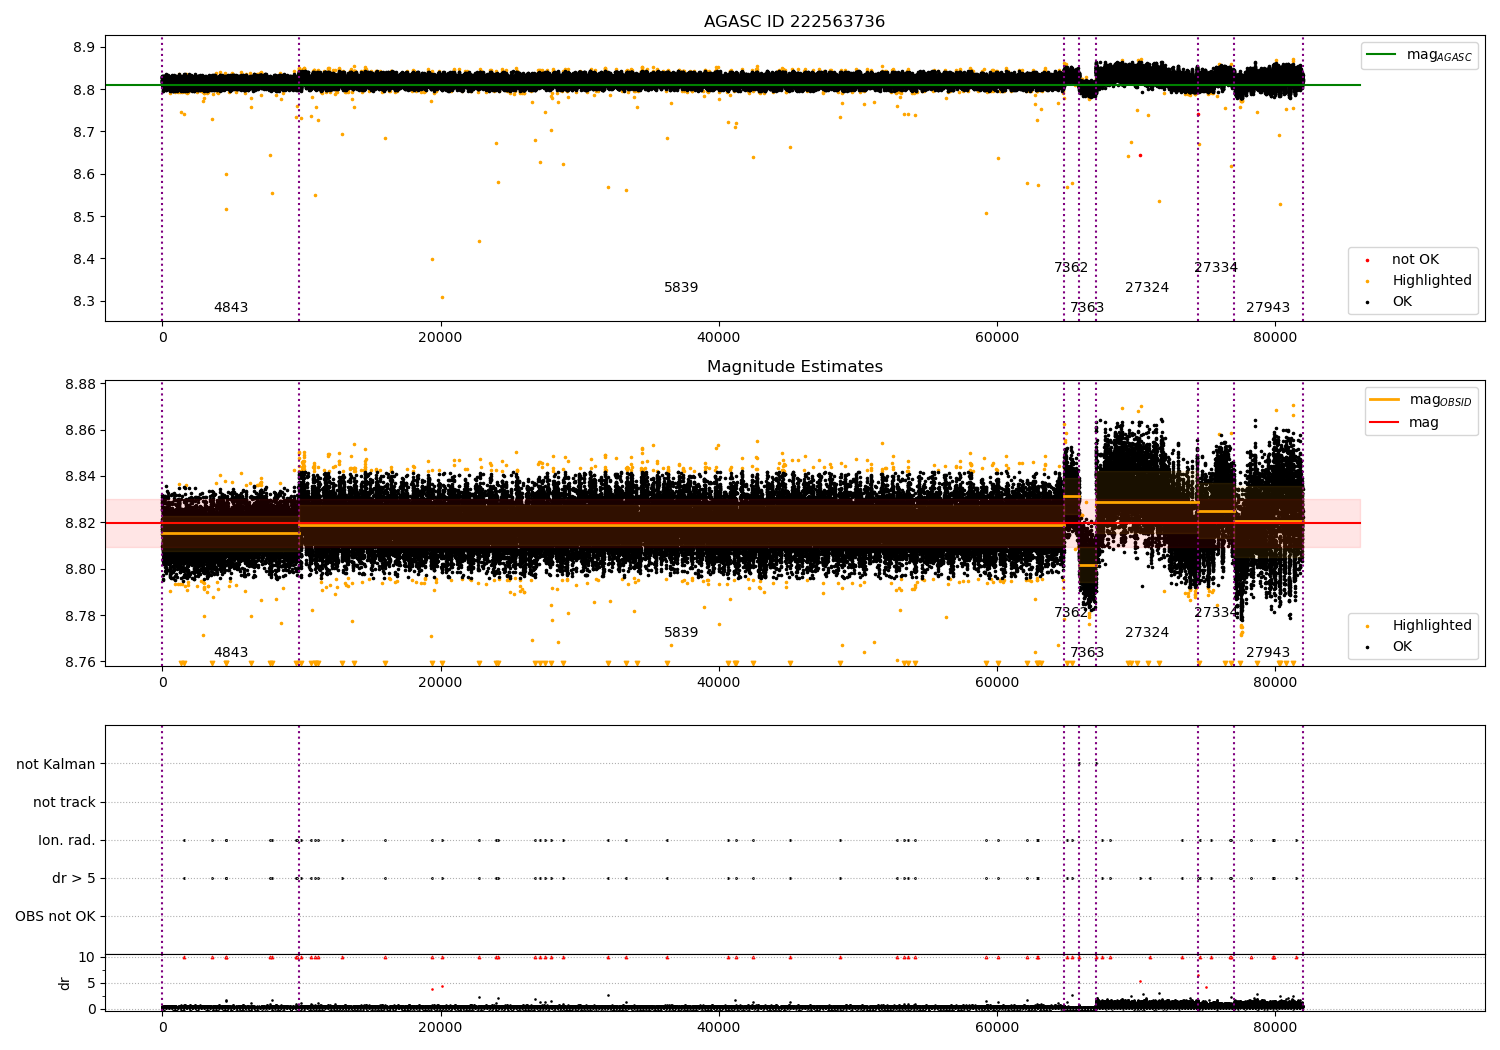The width and height of the screenshot is (1500, 1050).
Task: Click "Highlighted" legend label in Magnitude Estimates plot
Action: pos(1432,626)
